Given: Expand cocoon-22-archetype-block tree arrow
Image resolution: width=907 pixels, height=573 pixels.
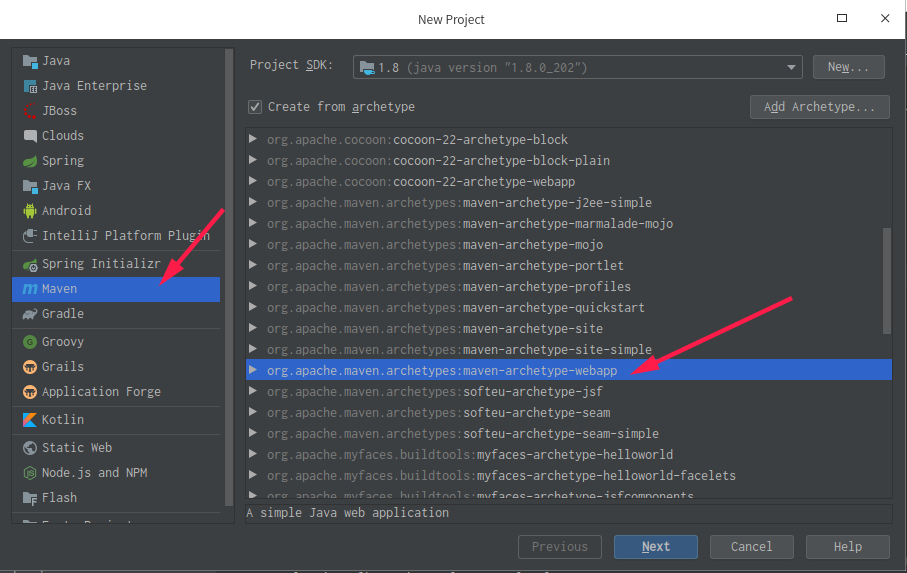Looking at the screenshot, I should (253, 140).
